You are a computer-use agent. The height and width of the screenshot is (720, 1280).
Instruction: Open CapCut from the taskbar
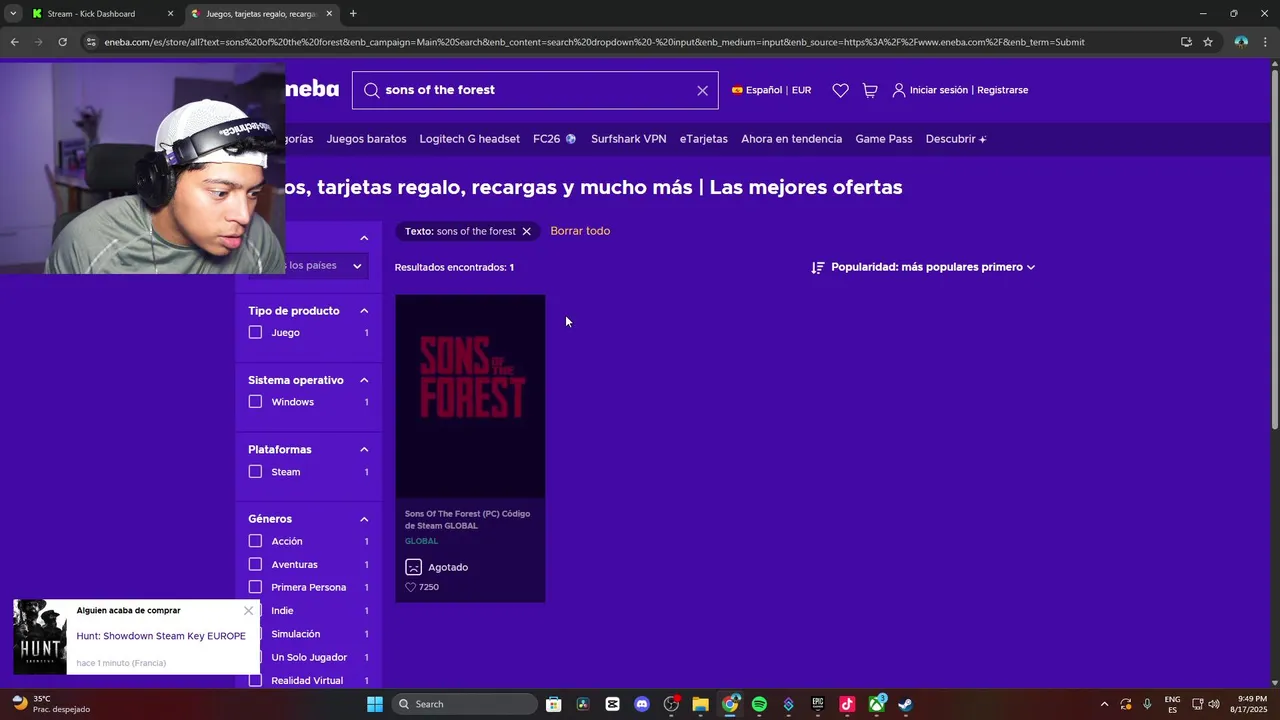pyautogui.click(x=612, y=704)
